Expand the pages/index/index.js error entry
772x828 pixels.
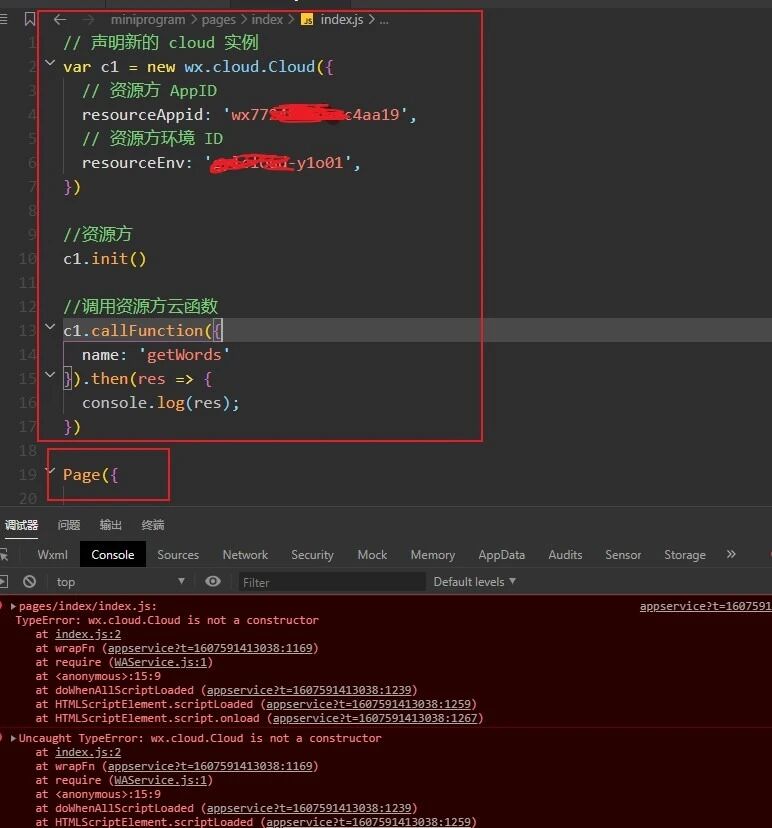point(13,606)
